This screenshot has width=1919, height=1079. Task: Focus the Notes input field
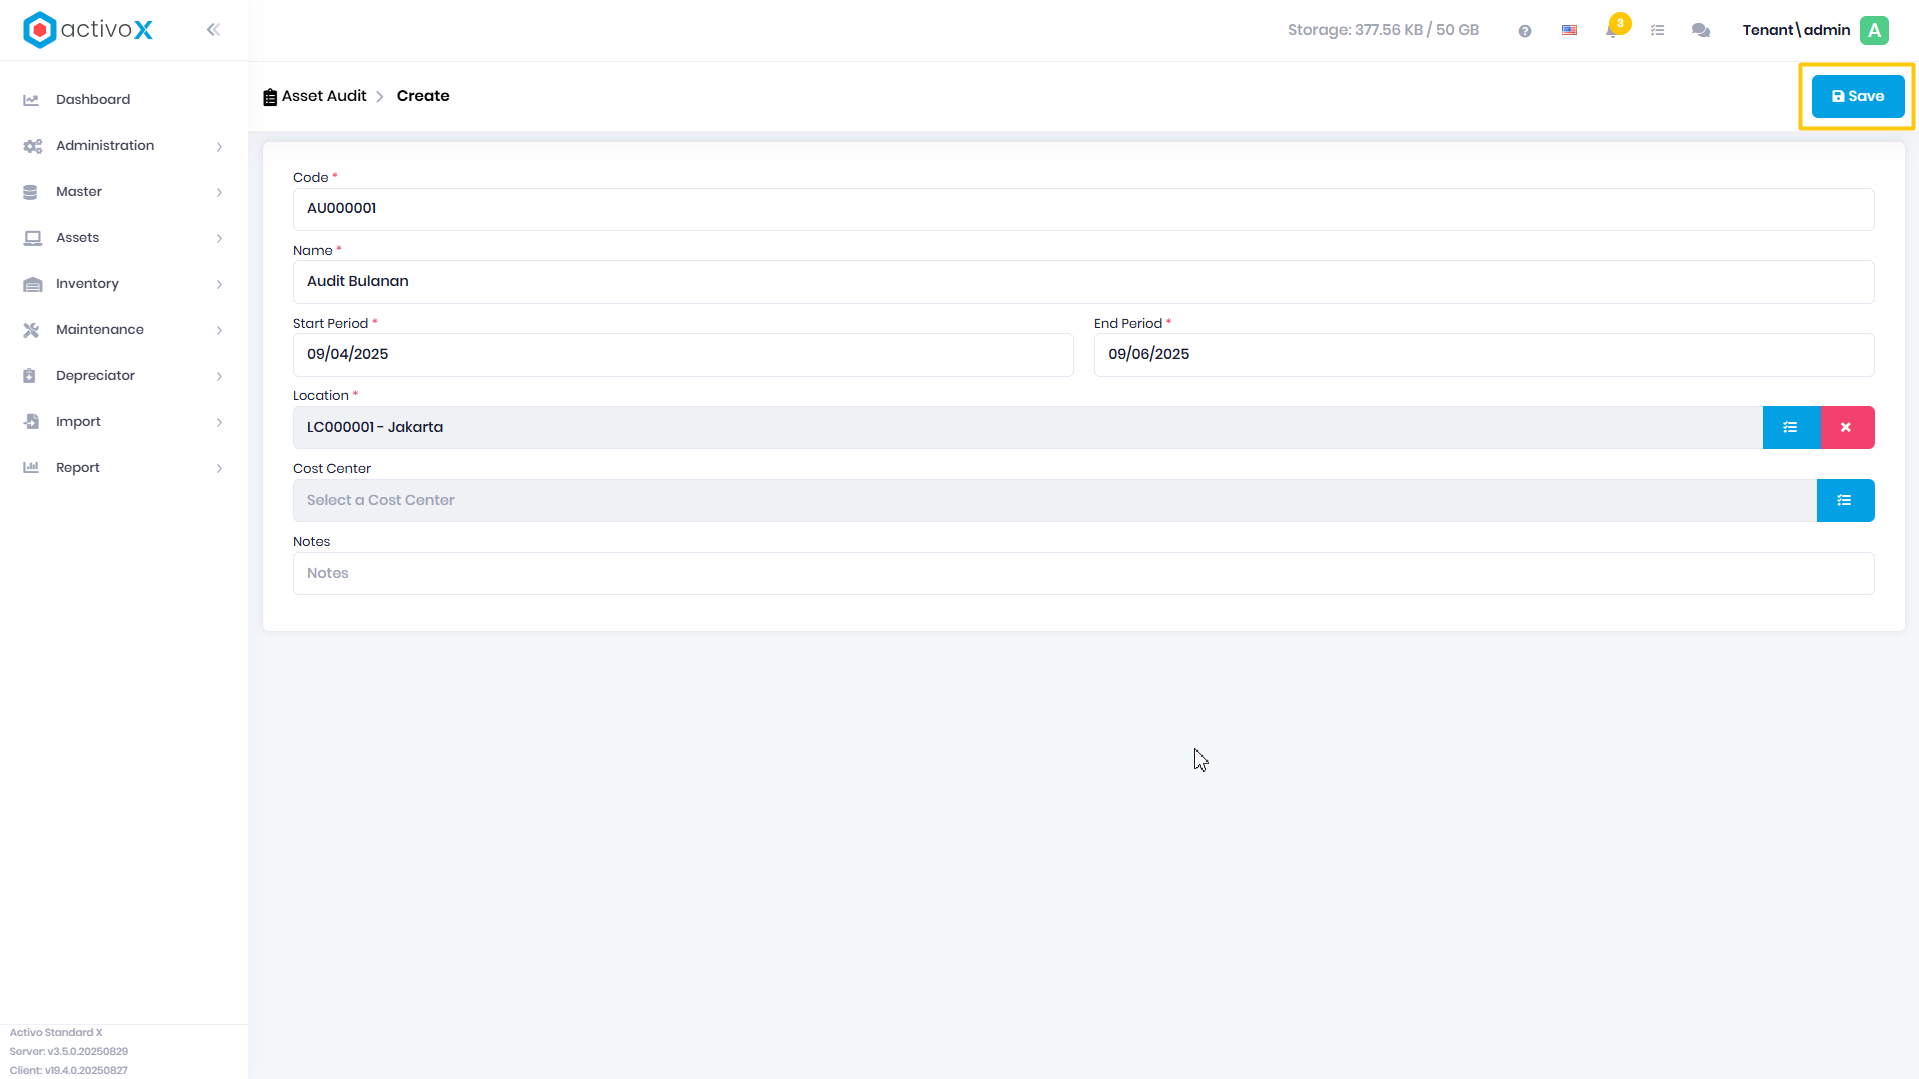click(x=1083, y=574)
